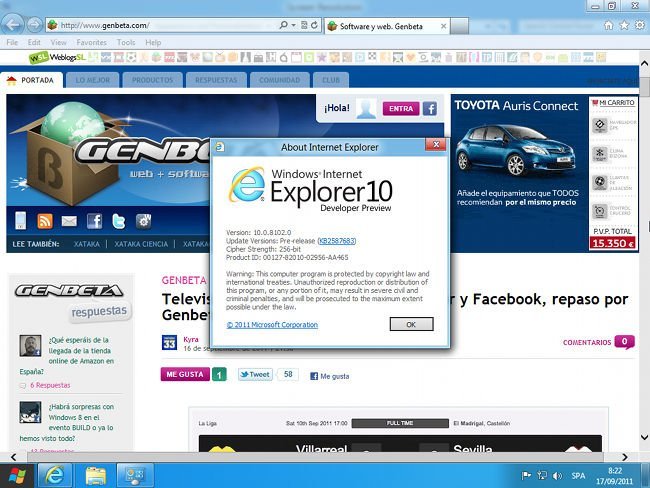Go forward with the browser Forward arrow
The image size is (650, 488).
click(x=34, y=25)
